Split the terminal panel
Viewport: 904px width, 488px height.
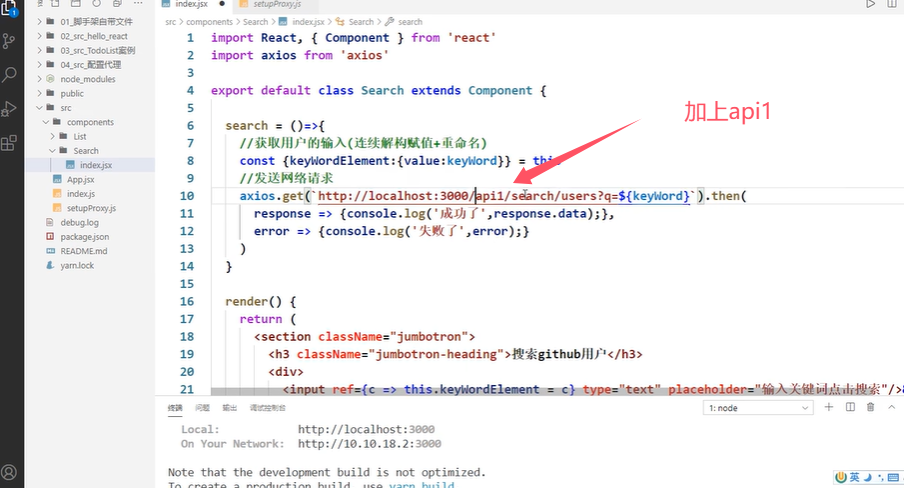tap(850, 407)
